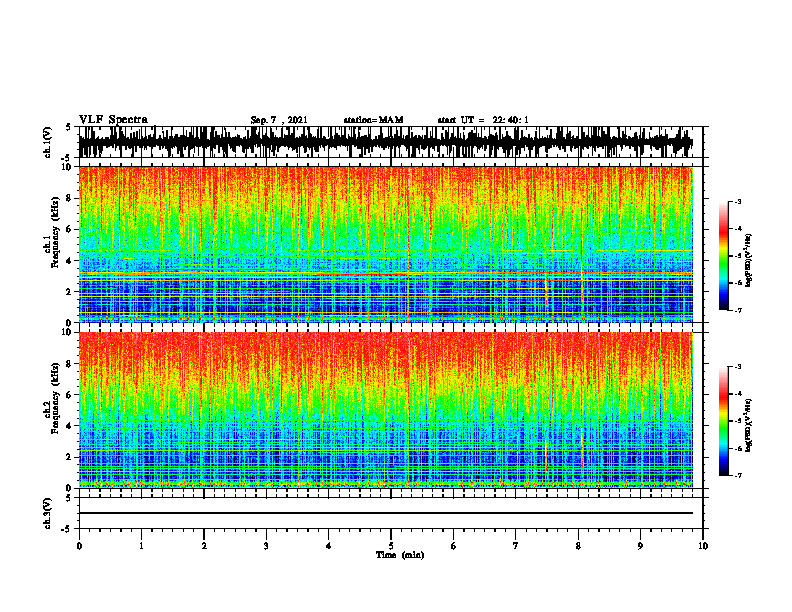Click the ch.2 frequency axis "4" tick label
Image resolution: width=792 pixels, height=612 pixels.
(69, 426)
